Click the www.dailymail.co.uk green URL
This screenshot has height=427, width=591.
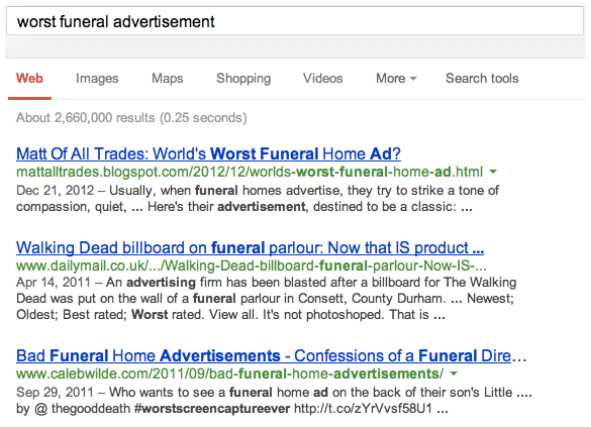[251, 266]
